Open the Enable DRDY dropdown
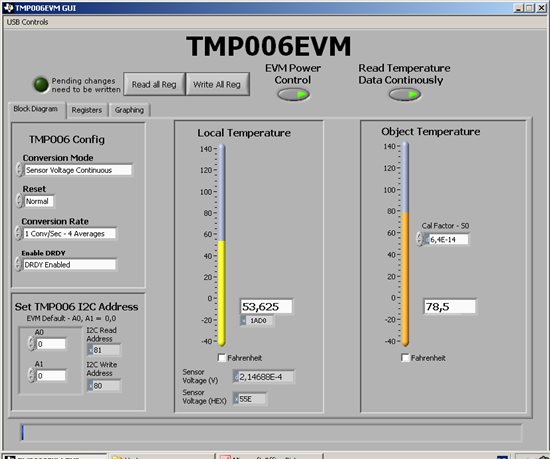This screenshot has width=550, height=459. [69, 265]
